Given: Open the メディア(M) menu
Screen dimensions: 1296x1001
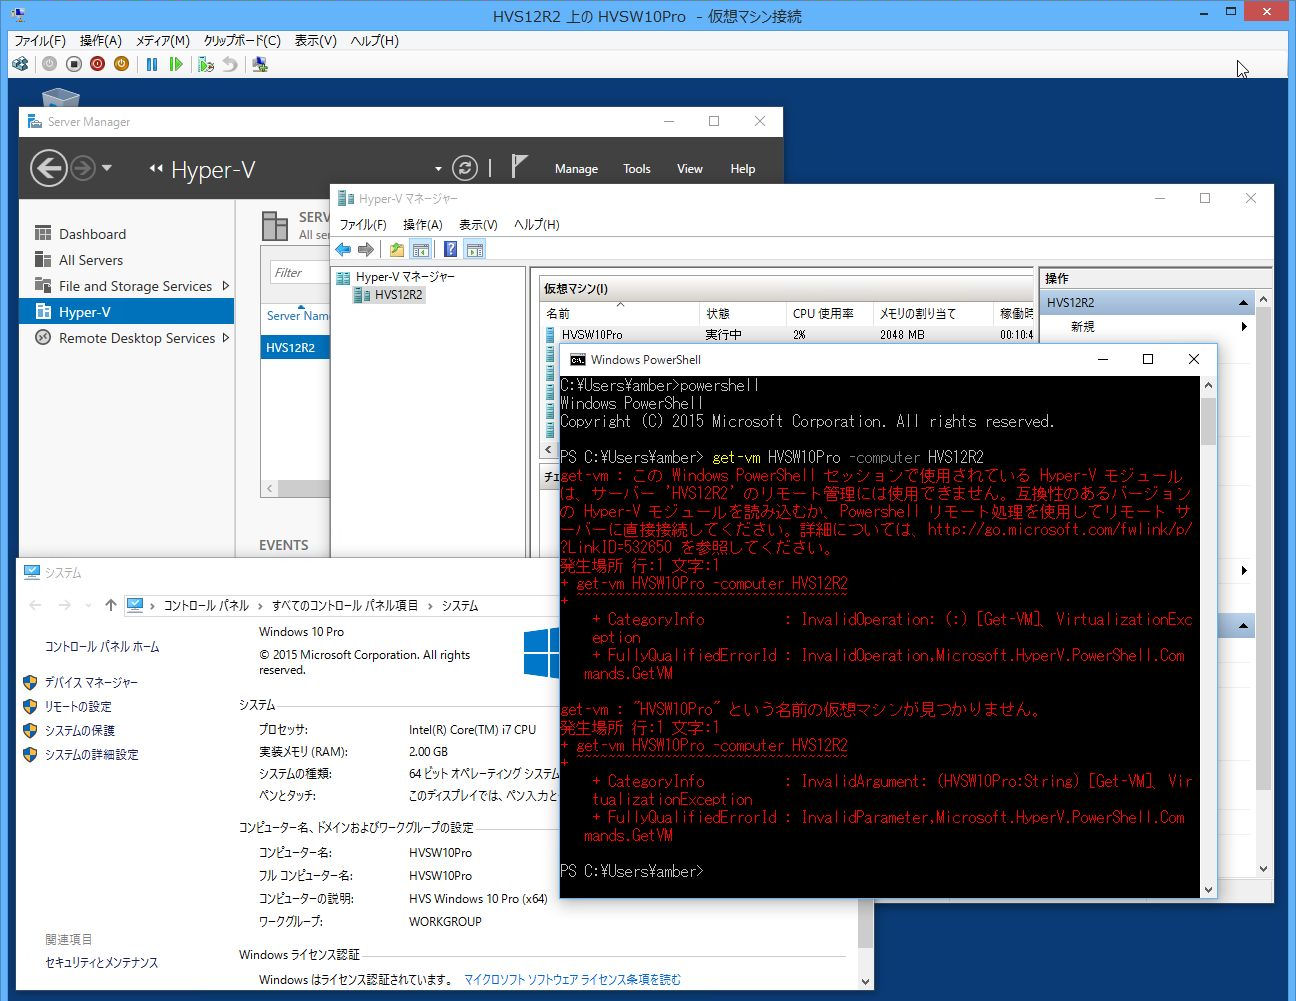Looking at the screenshot, I should [x=163, y=41].
